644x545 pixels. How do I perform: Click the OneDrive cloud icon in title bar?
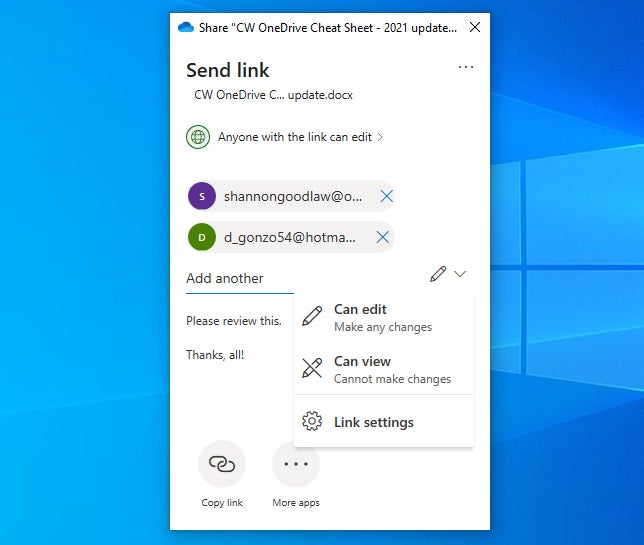pyautogui.click(x=186, y=28)
